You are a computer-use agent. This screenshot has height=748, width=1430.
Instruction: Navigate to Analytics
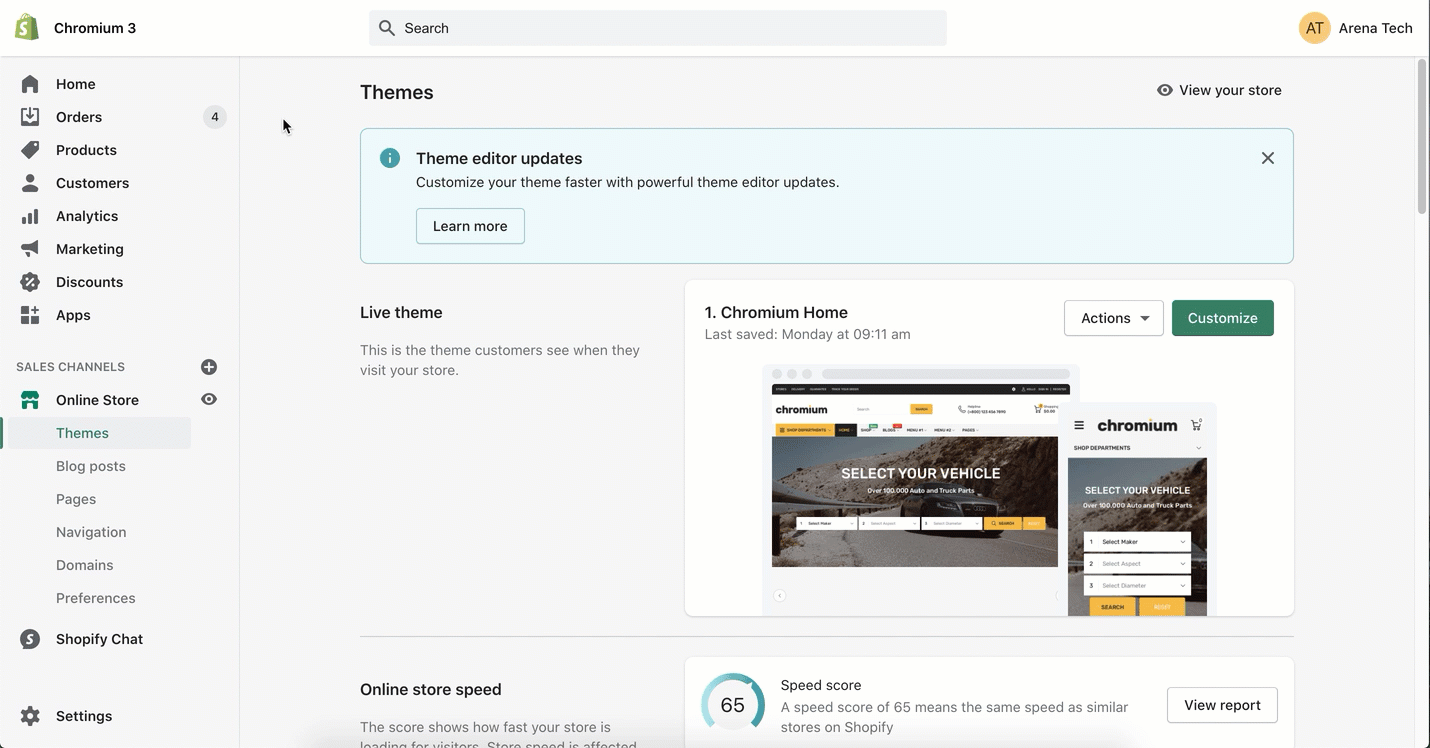click(87, 216)
